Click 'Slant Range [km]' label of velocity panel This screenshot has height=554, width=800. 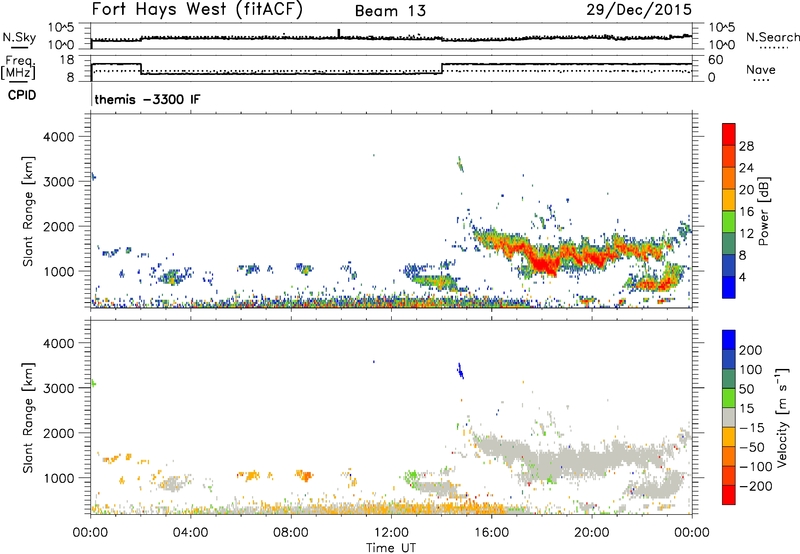29,418
